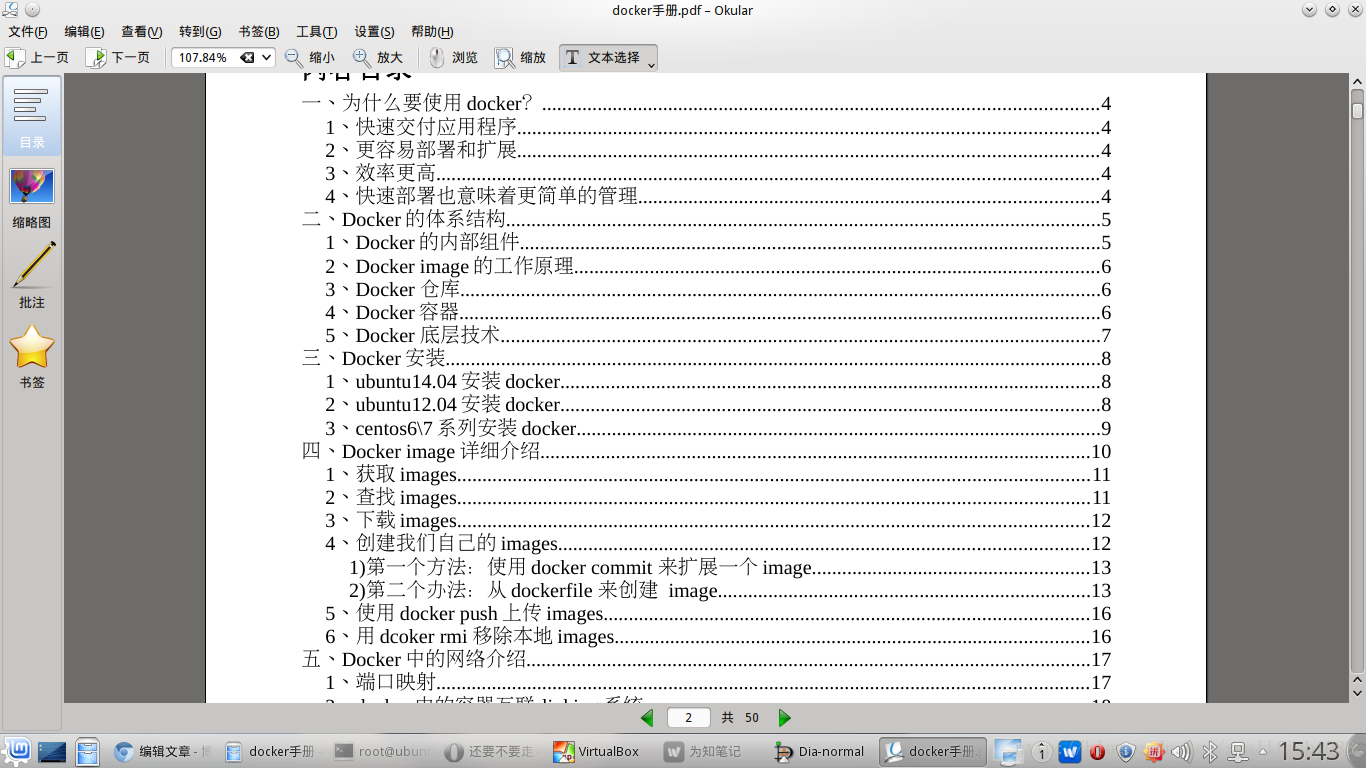Image resolution: width=1366 pixels, height=768 pixels.
Task: Open the 查看(V) menu
Action: pos(142,32)
